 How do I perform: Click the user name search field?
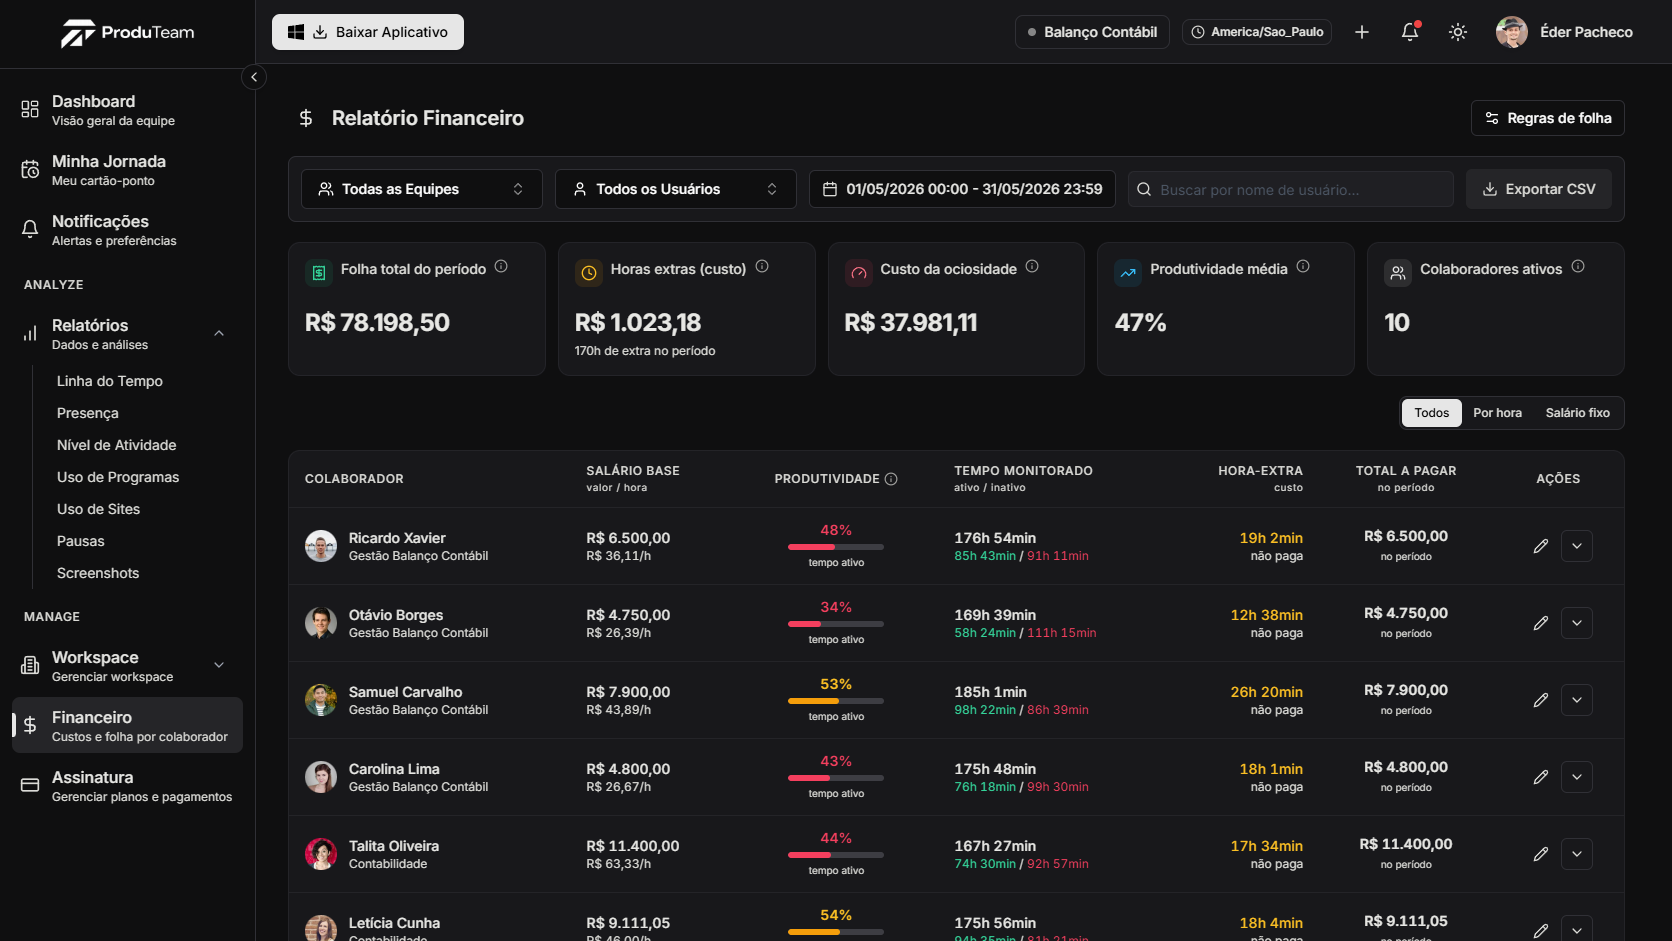(x=1291, y=189)
